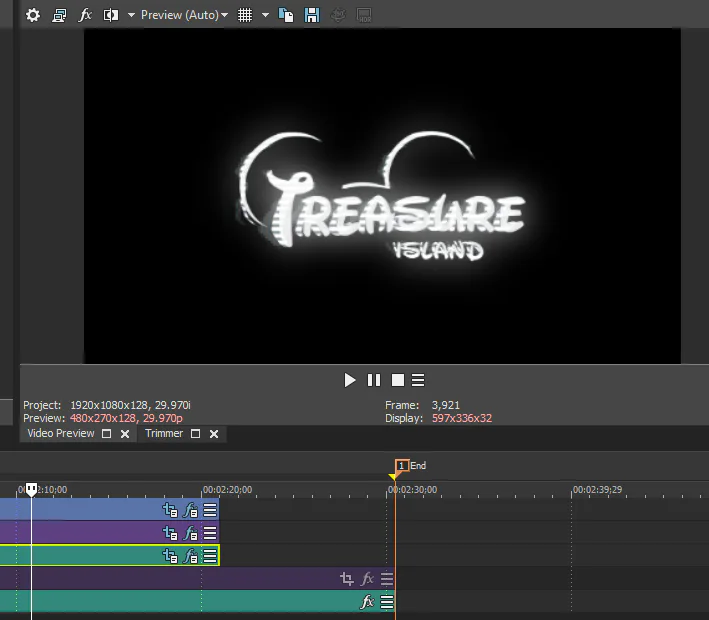Click the Treasure Island preview image

pyautogui.click(x=382, y=196)
